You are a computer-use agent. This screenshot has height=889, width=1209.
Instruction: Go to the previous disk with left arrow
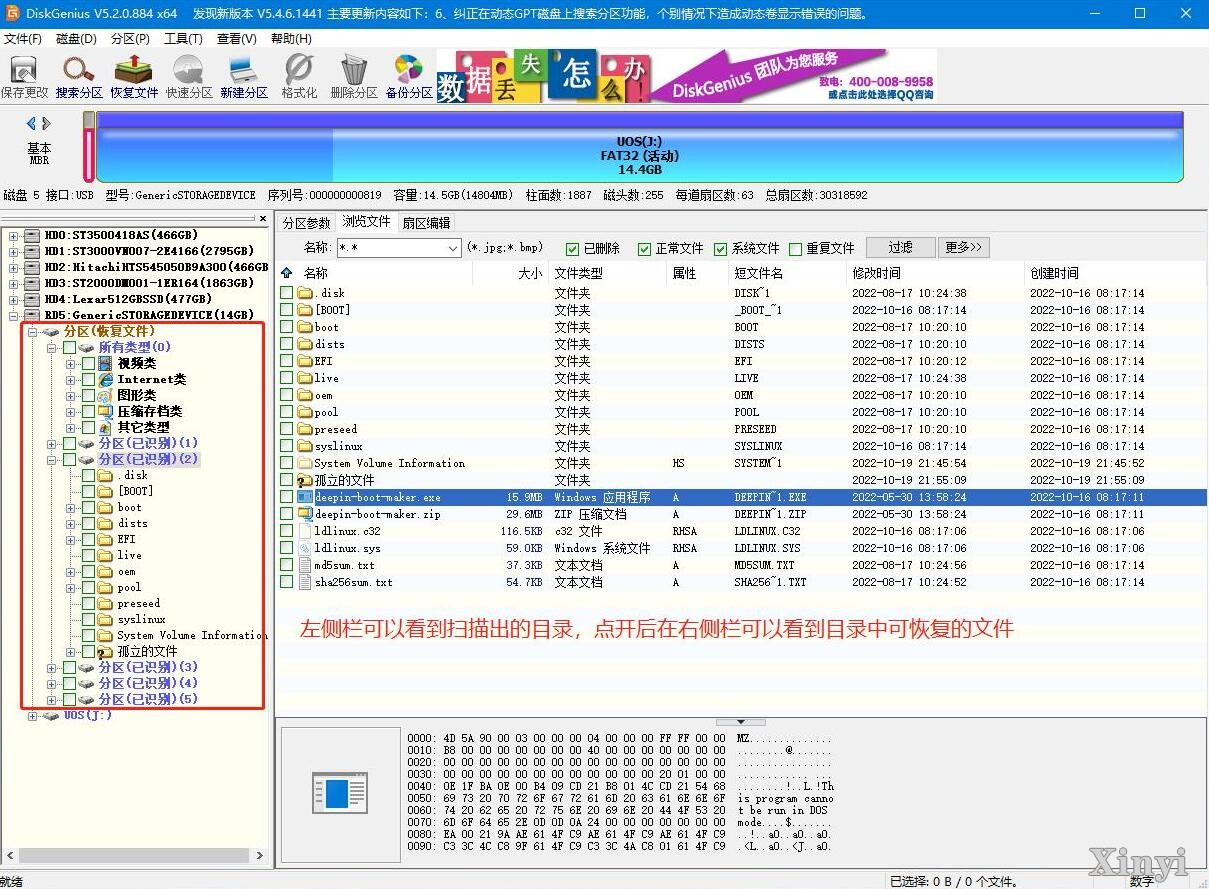[31, 124]
